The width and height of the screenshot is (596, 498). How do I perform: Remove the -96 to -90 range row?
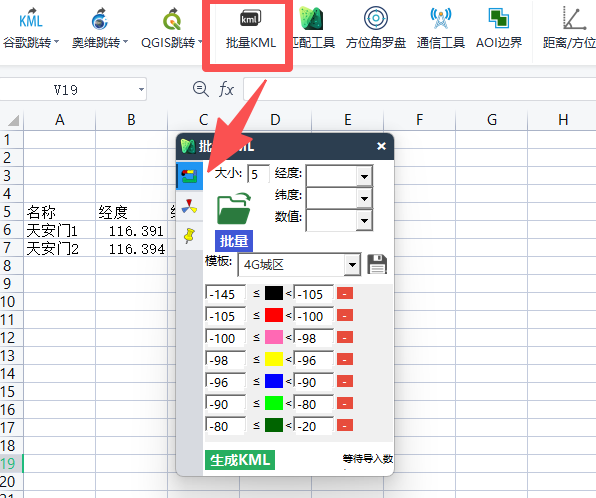coord(345,382)
